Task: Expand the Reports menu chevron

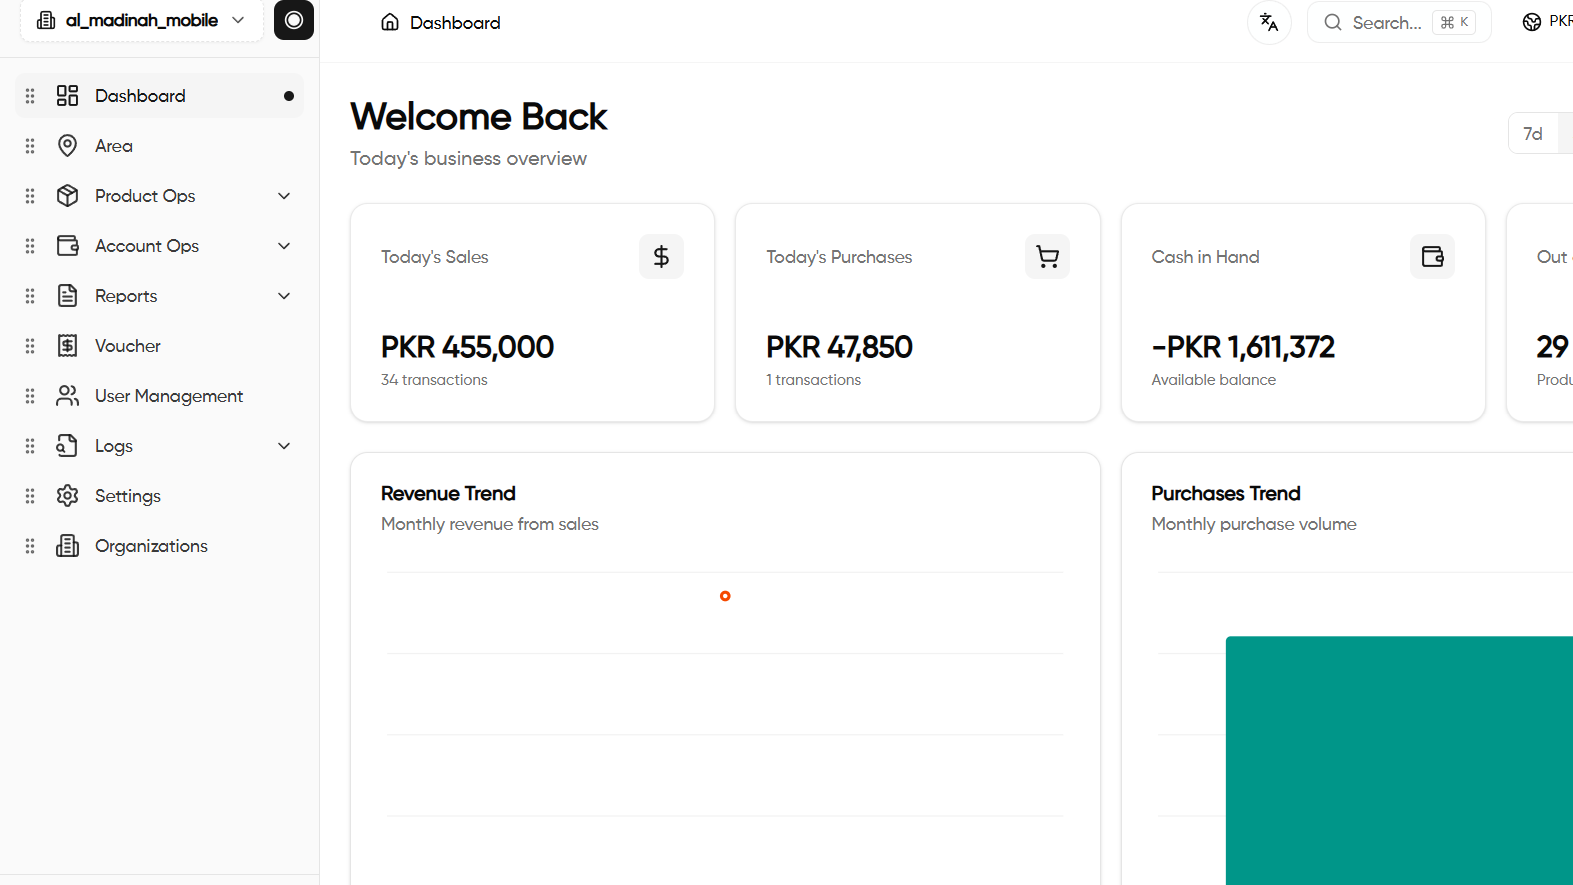Action: pyautogui.click(x=284, y=296)
